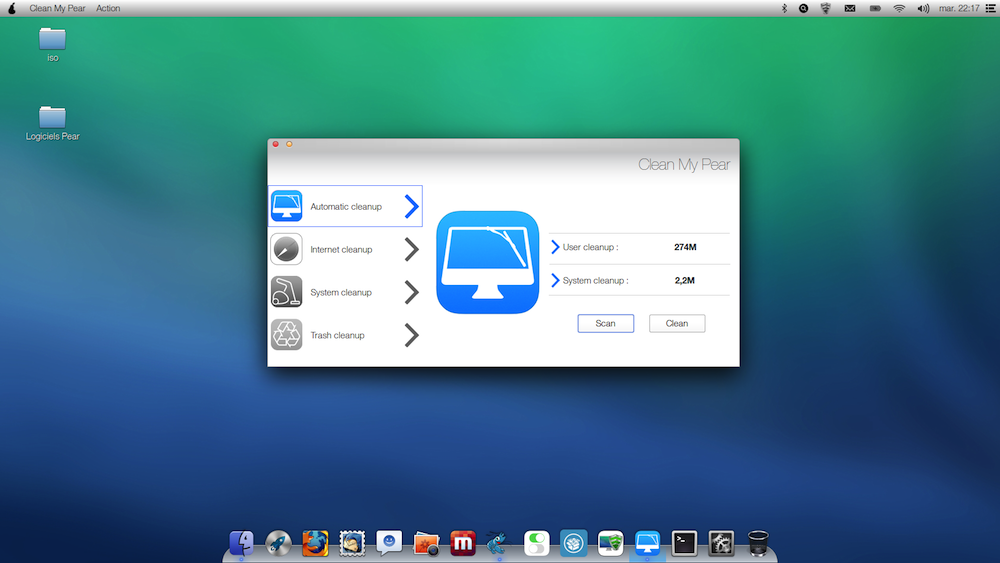Click the 274M user cleanup value
This screenshot has width=1000, height=563.
(x=685, y=247)
